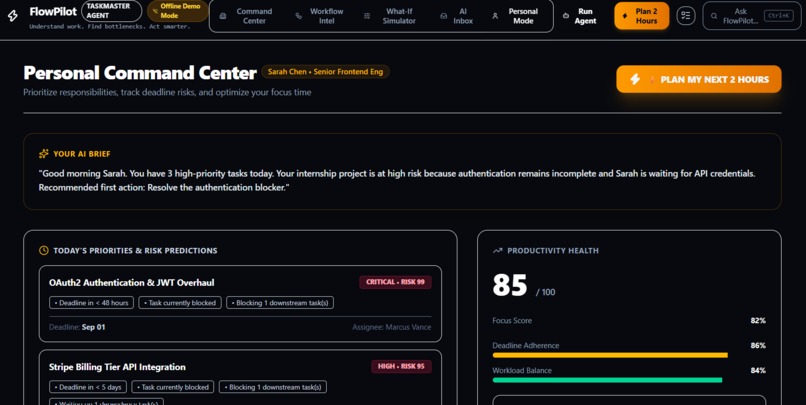Click the Personal Command Center heading
This screenshot has width=806, height=405.
[x=140, y=72]
